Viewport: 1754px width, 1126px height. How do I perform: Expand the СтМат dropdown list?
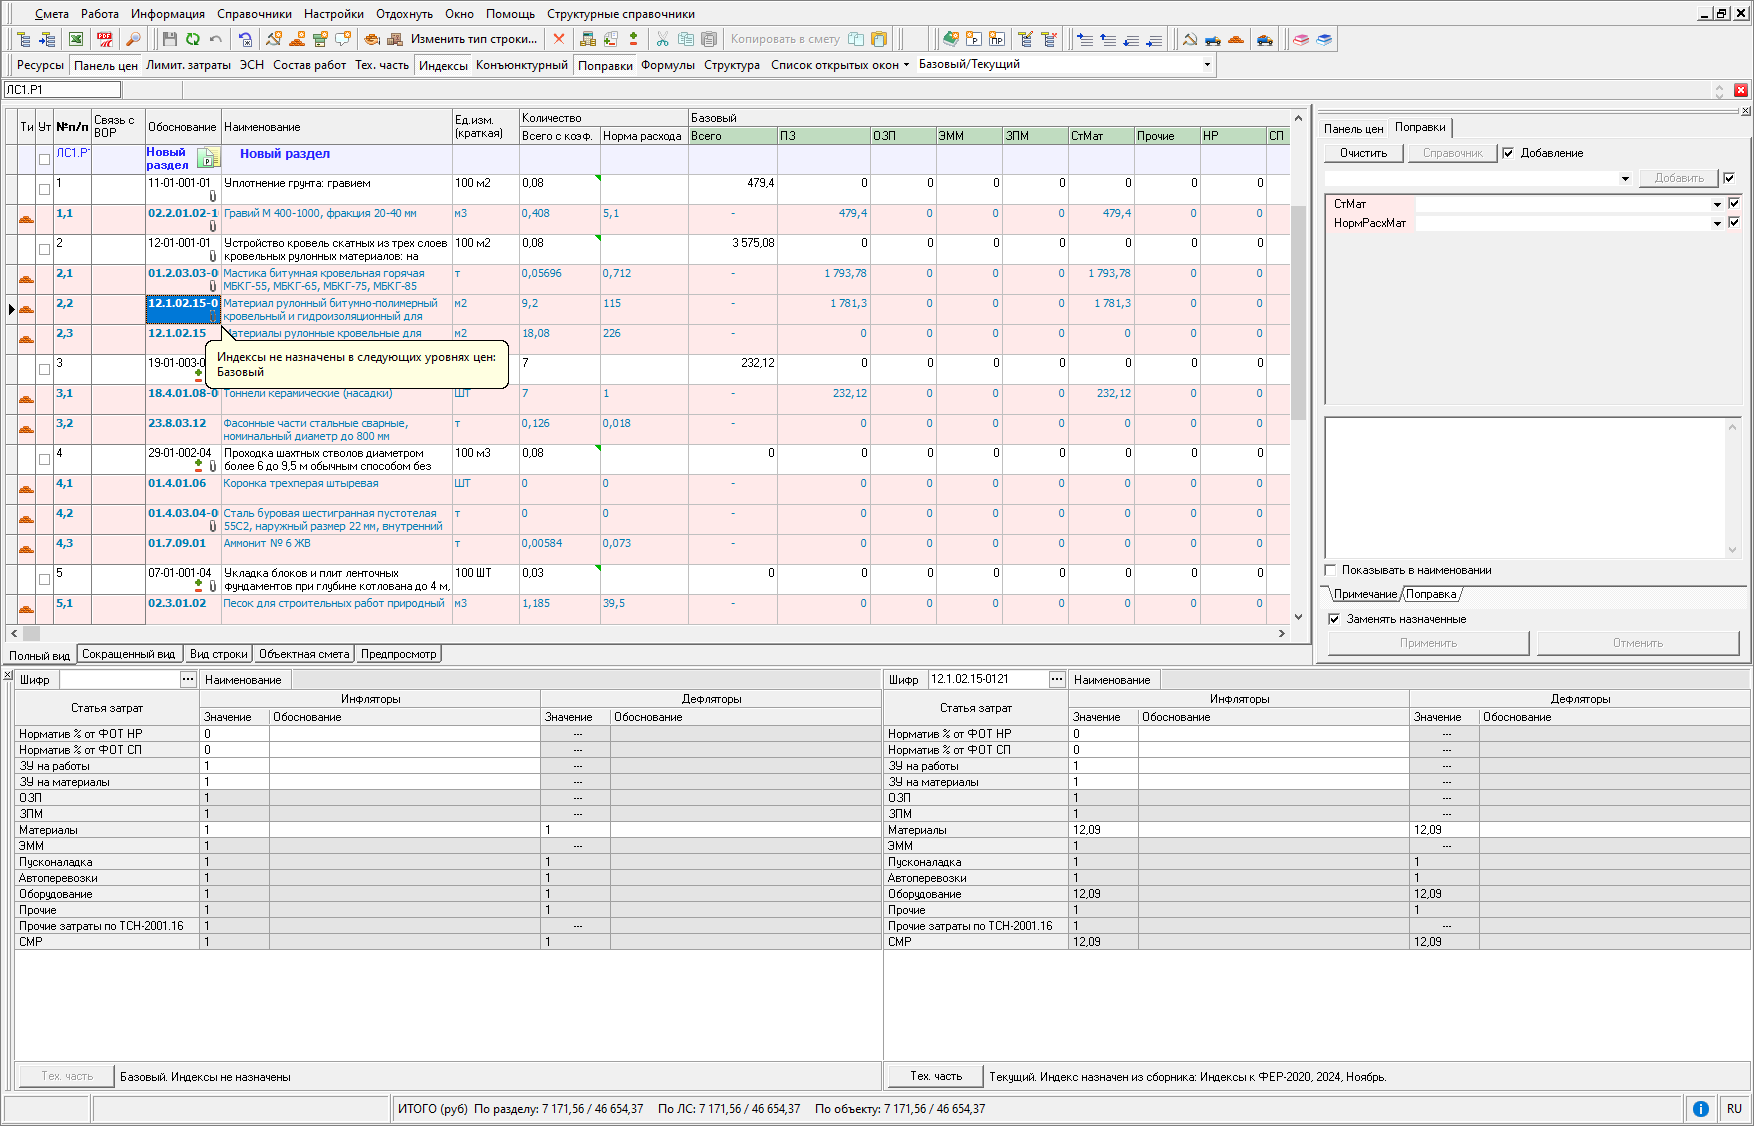pos(1717,204)
